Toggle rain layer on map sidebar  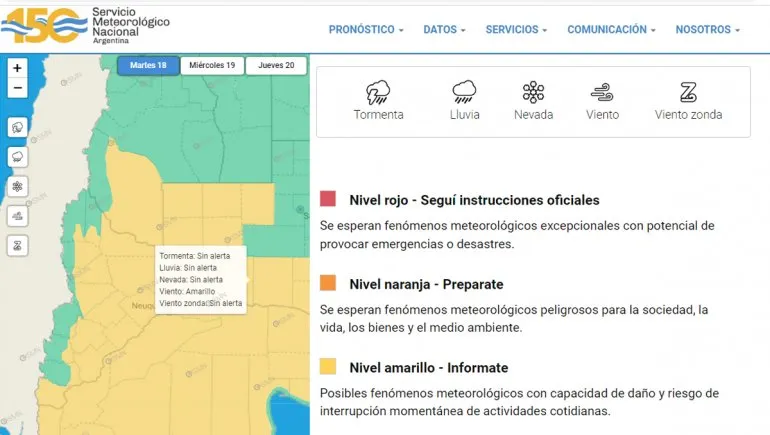coord(17,157)
